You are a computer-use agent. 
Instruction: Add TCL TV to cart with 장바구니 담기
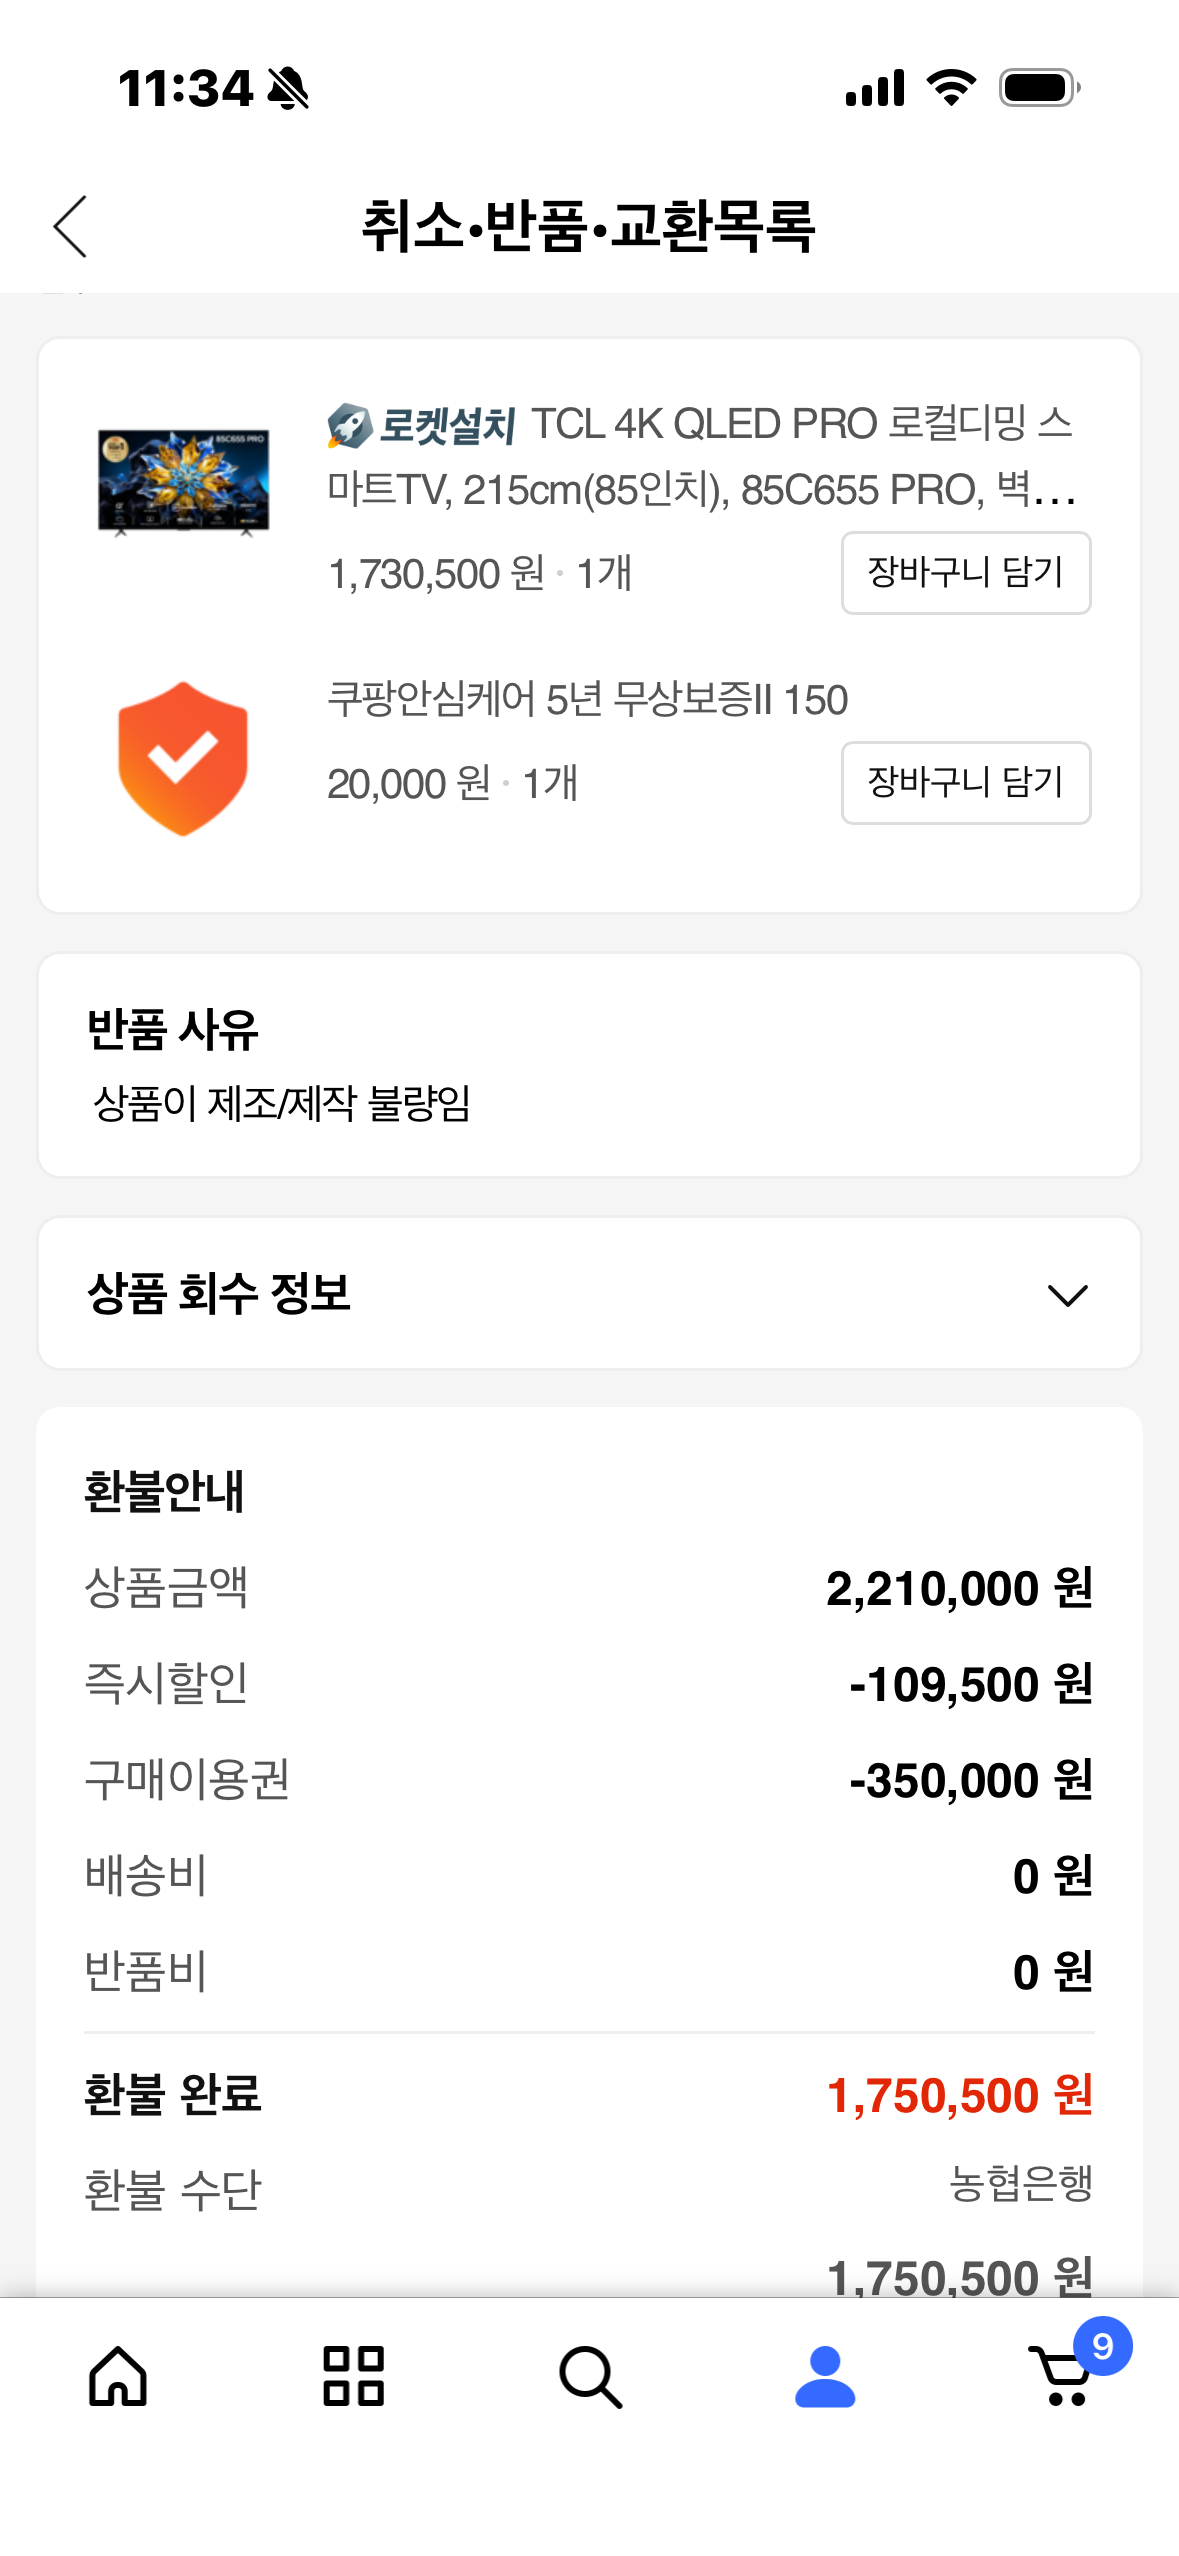click(x=965, y=573)
